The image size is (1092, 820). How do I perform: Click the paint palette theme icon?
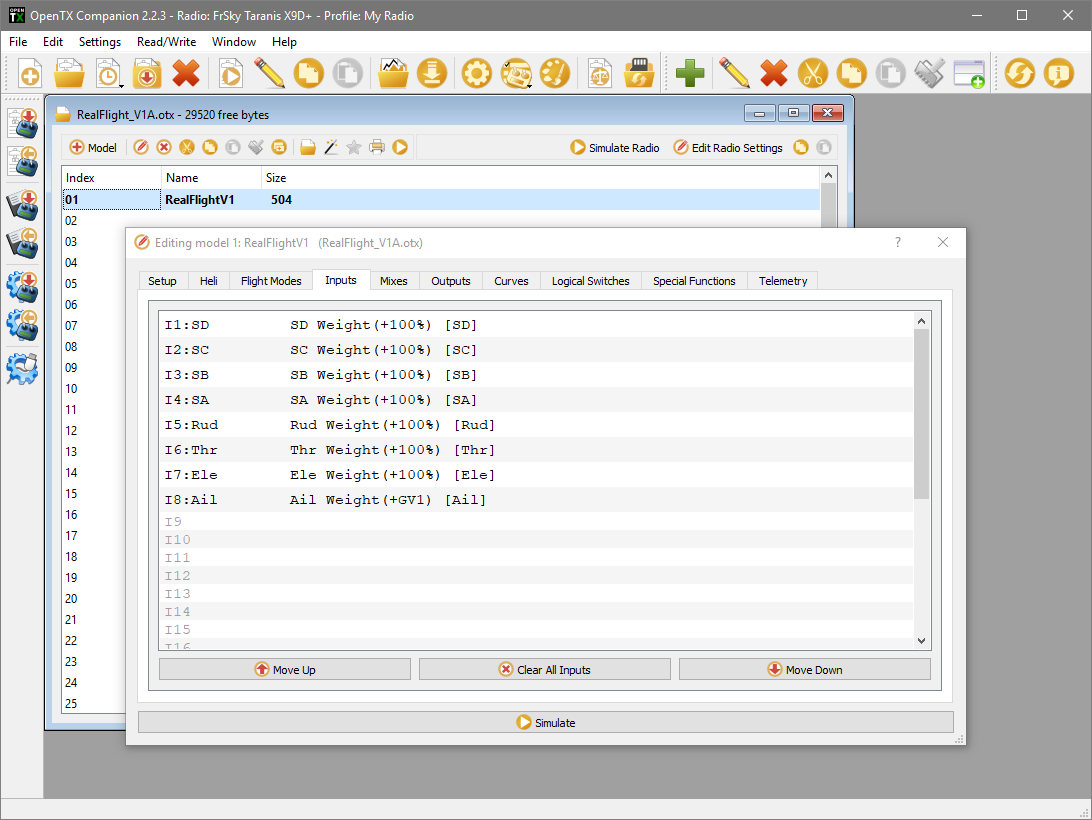(555, 73)
